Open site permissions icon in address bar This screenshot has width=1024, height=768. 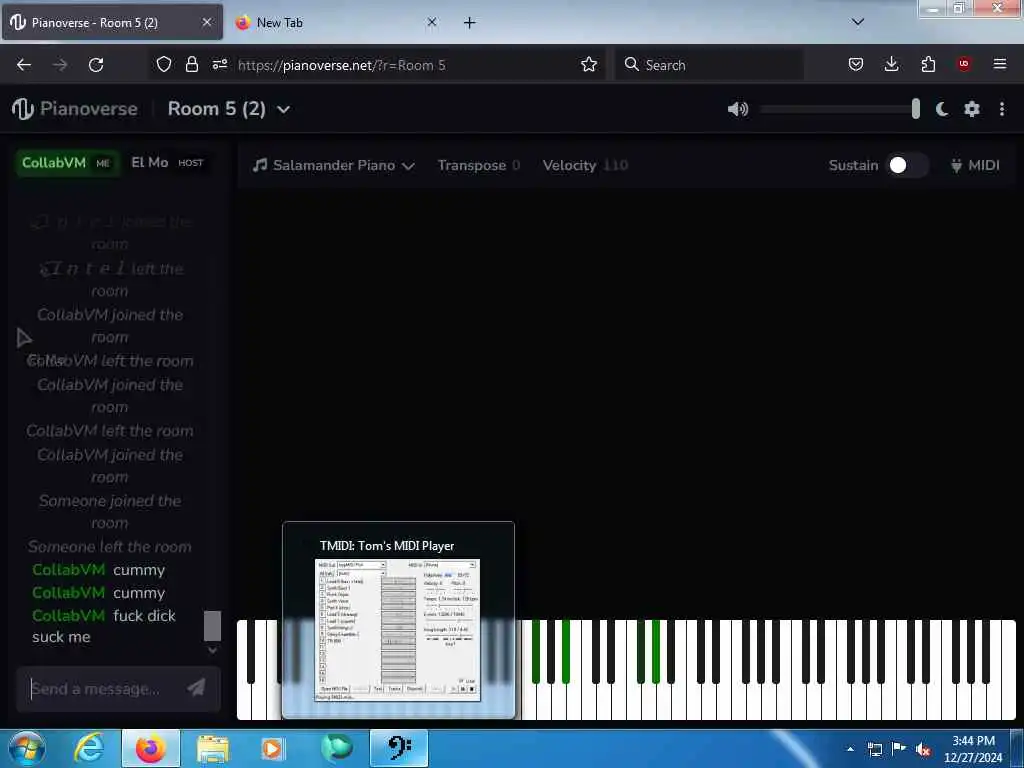pyautogui.click(x=219, y=65)
